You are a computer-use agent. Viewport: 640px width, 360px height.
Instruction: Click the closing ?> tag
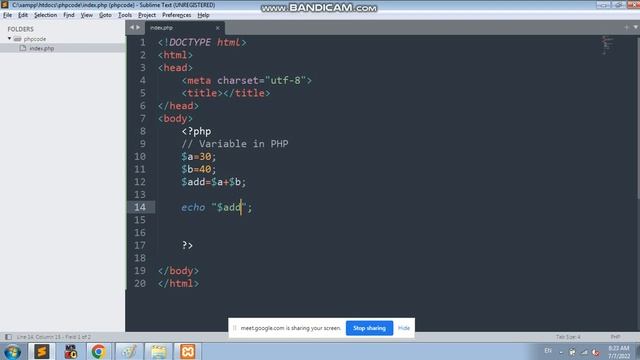(187, 245)
